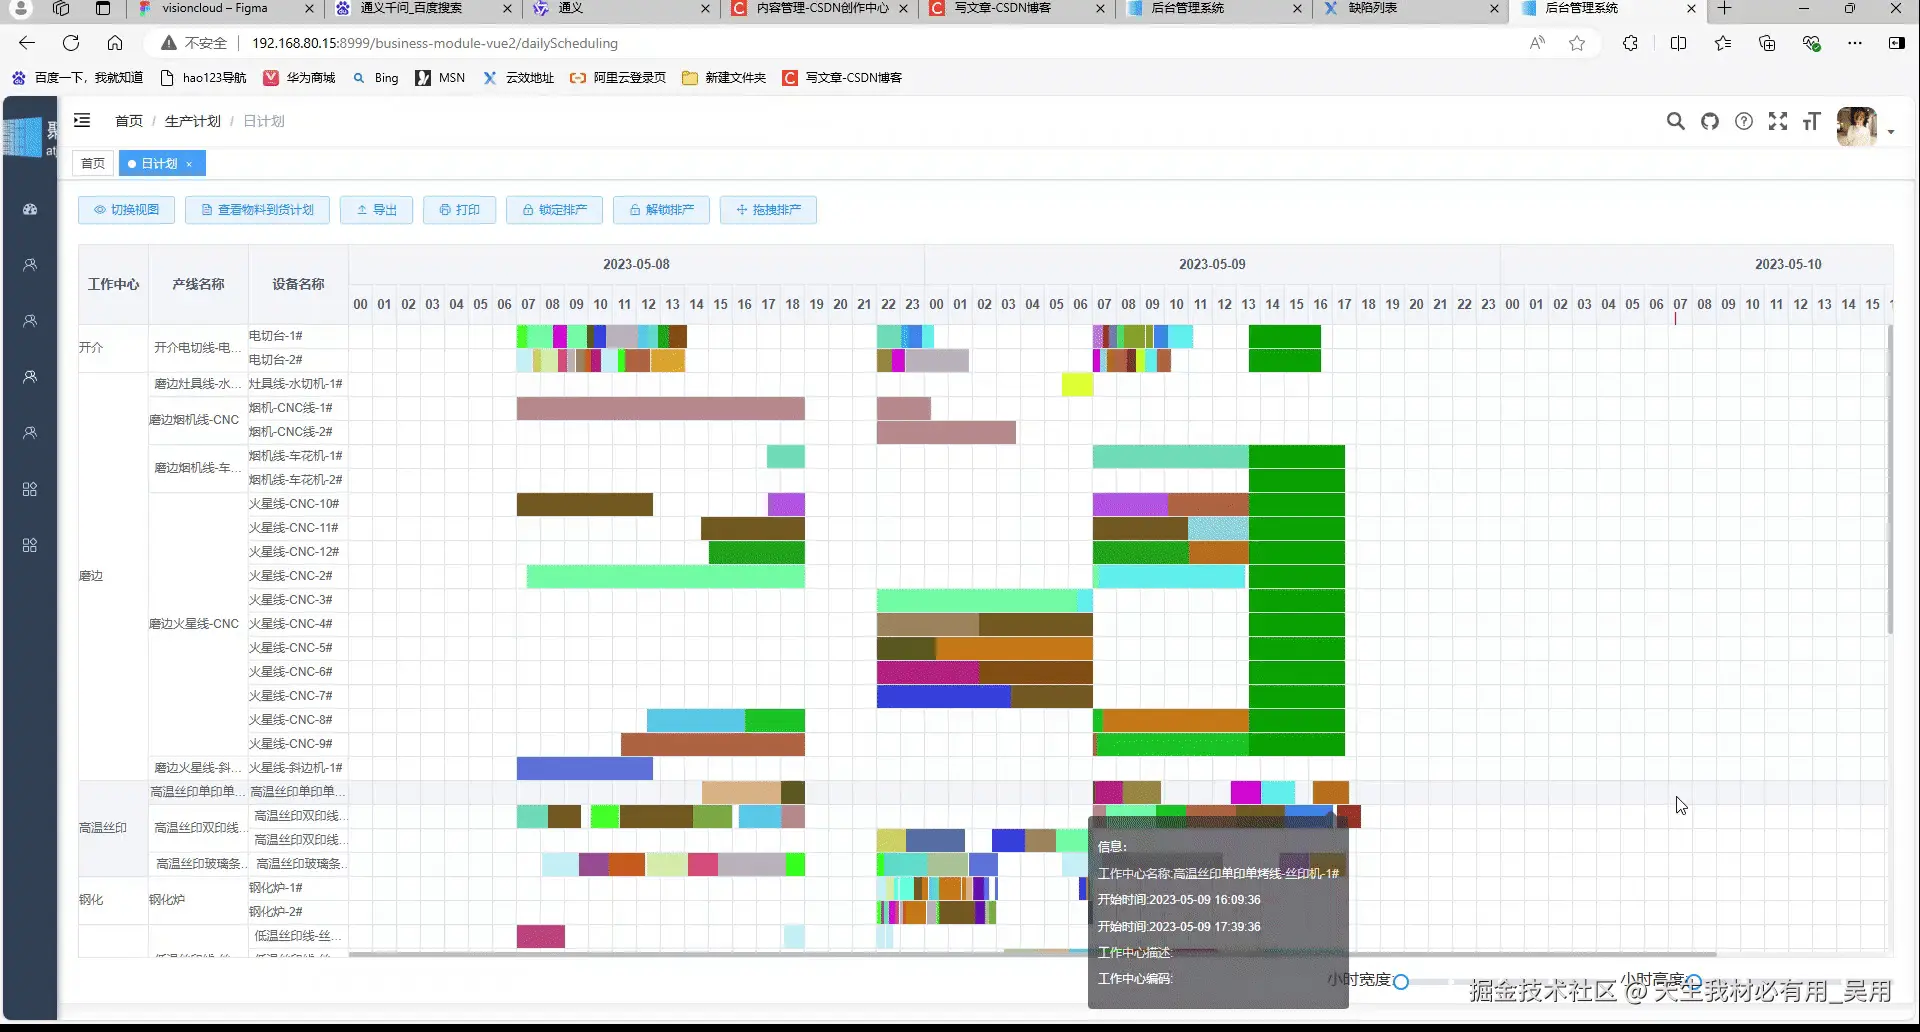
Task: Select the 日计划 page tab
Action: [159, 163]
